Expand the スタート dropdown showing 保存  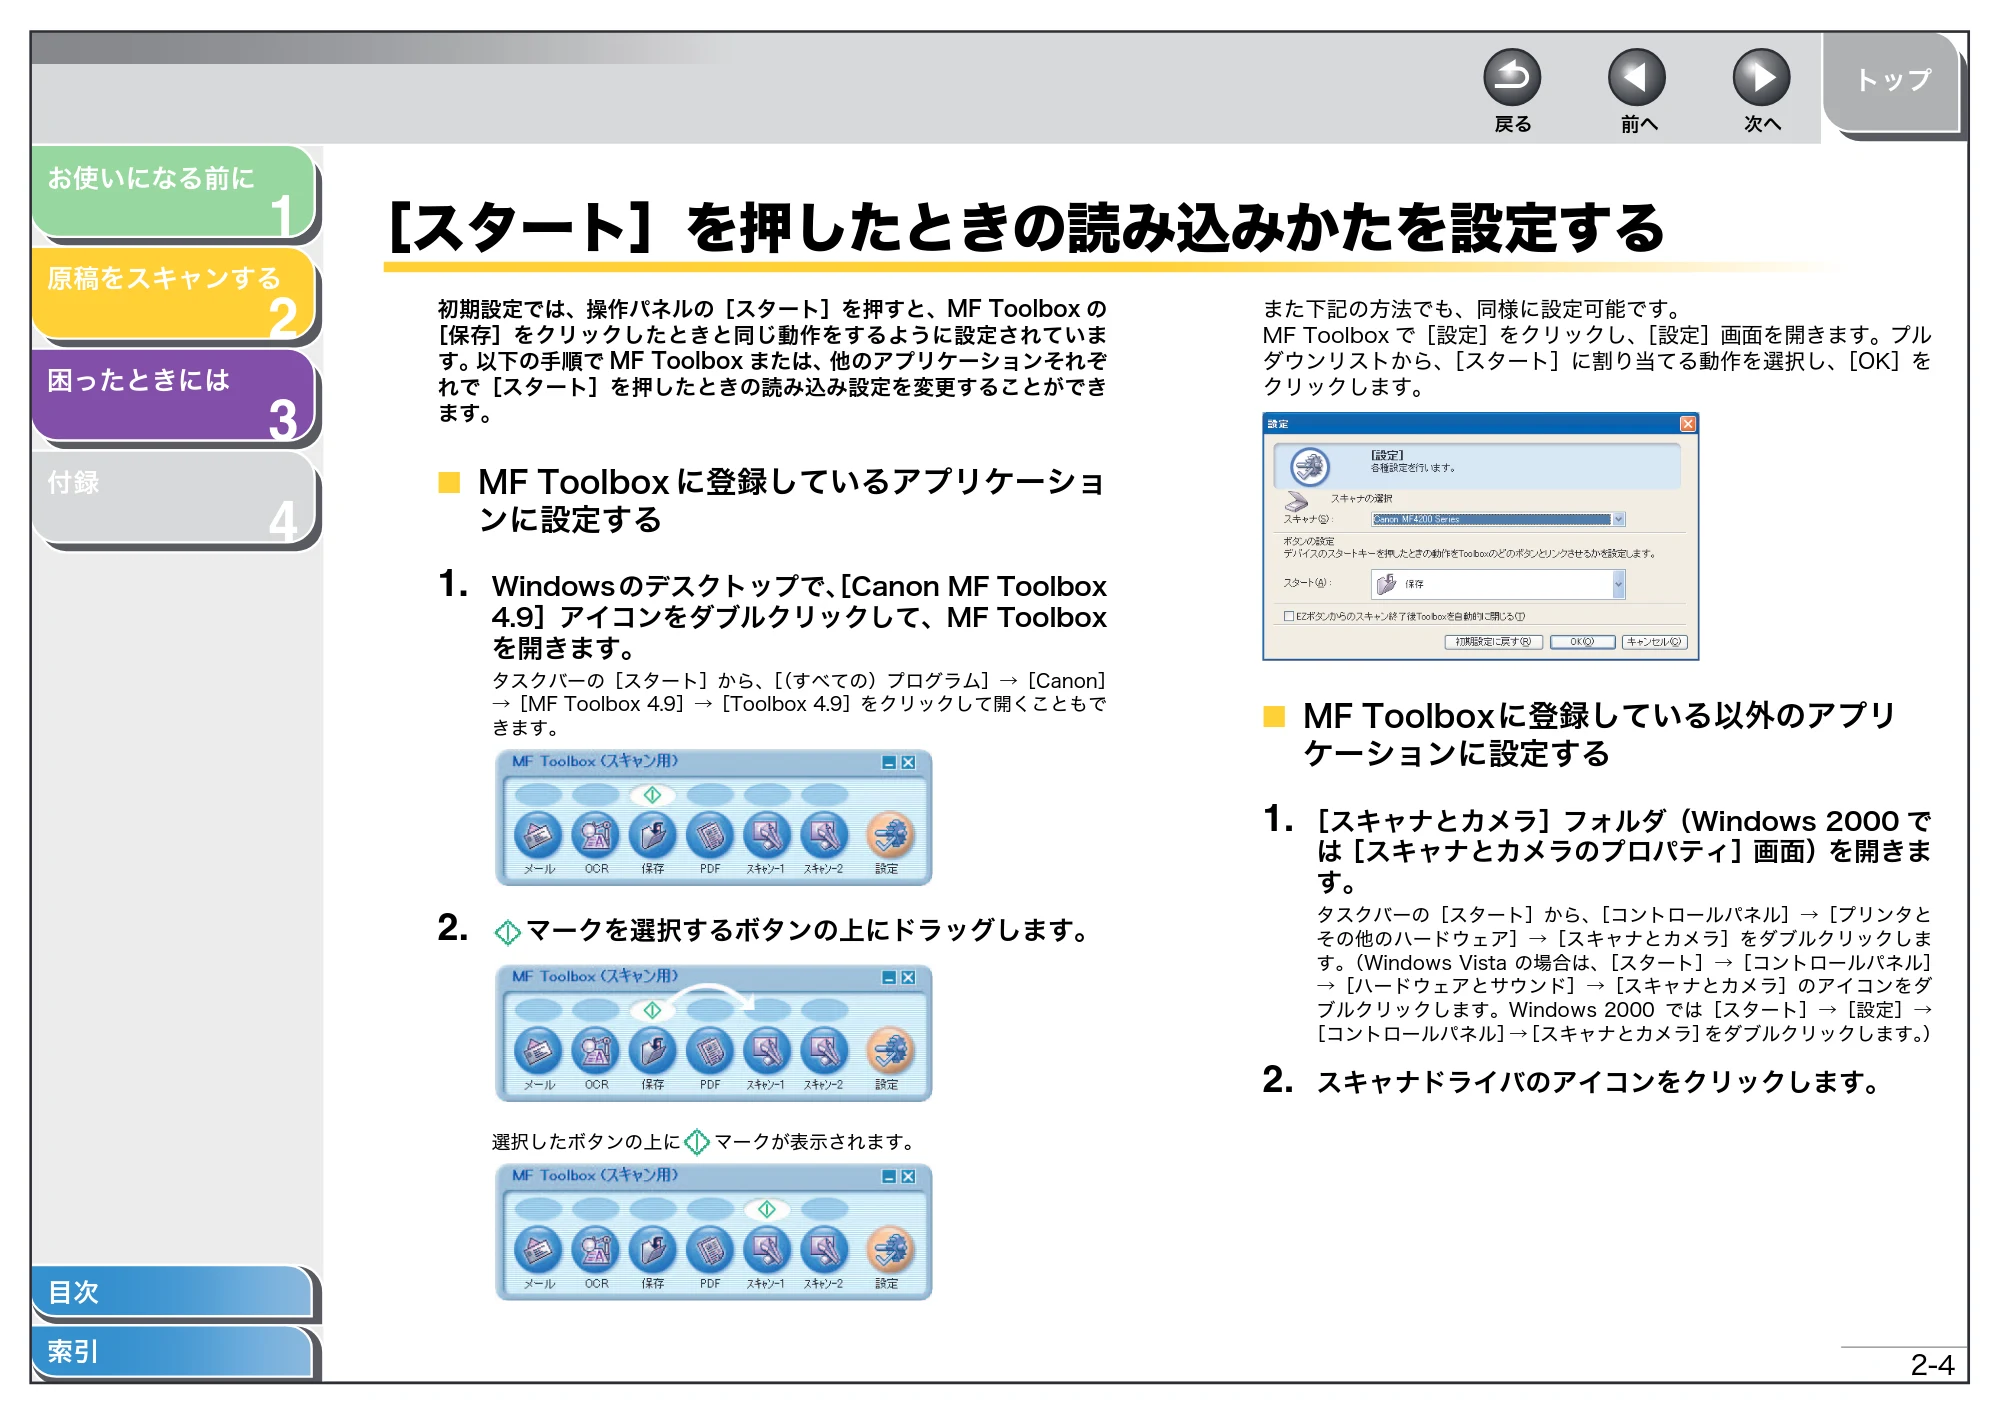coord(1498,584)
